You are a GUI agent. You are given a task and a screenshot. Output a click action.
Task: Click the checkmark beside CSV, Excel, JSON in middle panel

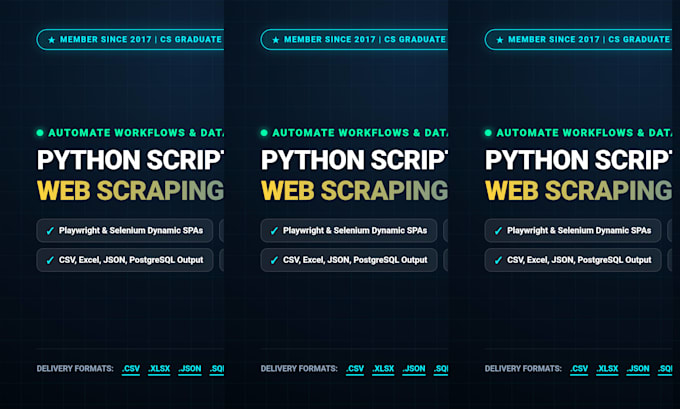[275, 260]
